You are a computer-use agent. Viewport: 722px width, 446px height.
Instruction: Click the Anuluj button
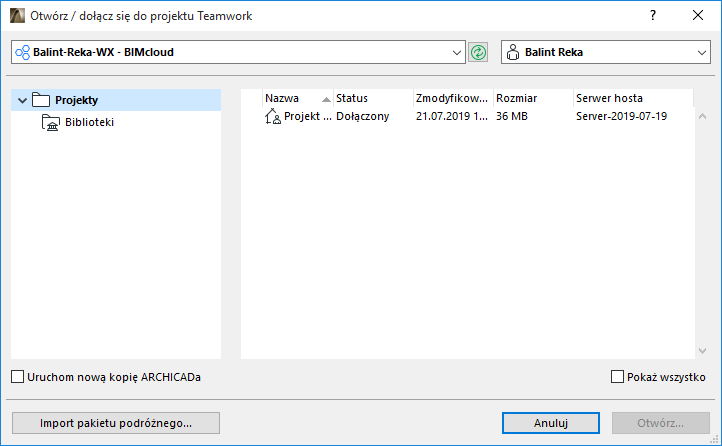(551, 423)
